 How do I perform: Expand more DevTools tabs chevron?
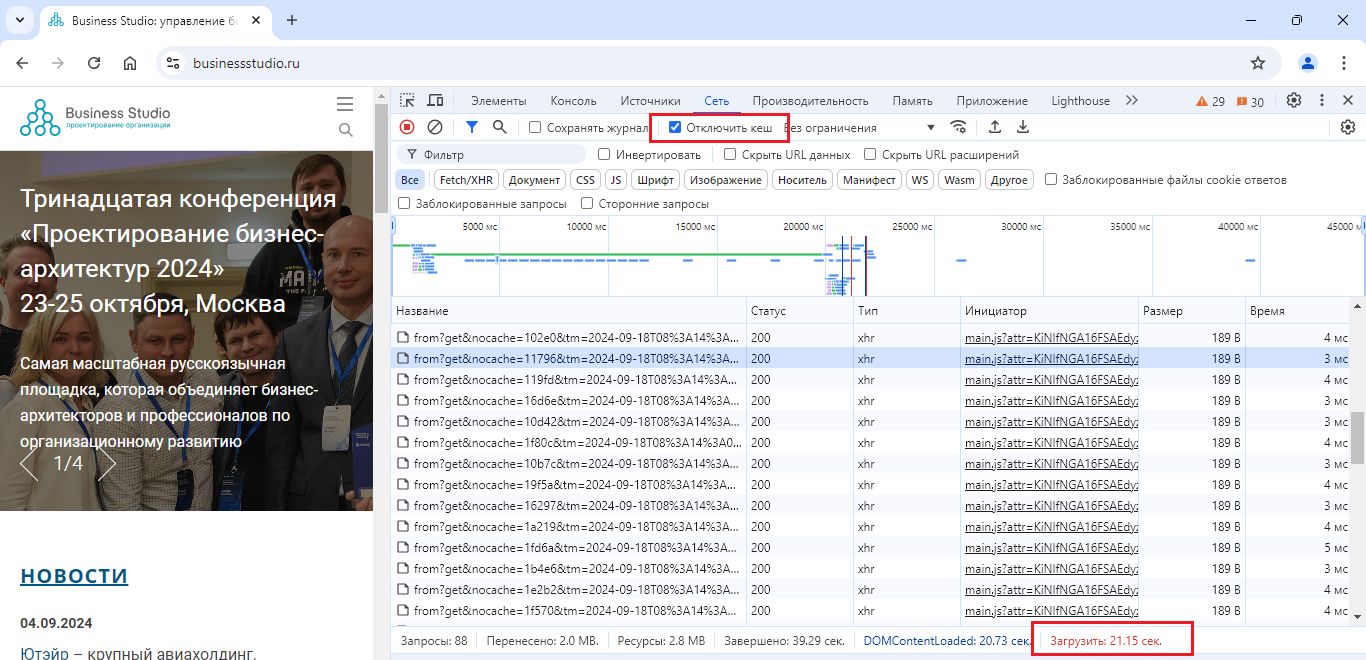[1132, 100]
